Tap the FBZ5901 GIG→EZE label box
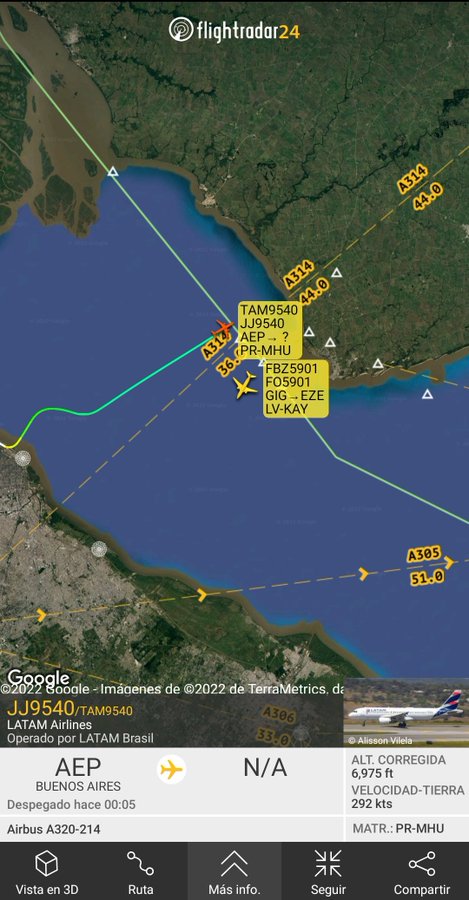The image size is (469, 900). point(296,389)
